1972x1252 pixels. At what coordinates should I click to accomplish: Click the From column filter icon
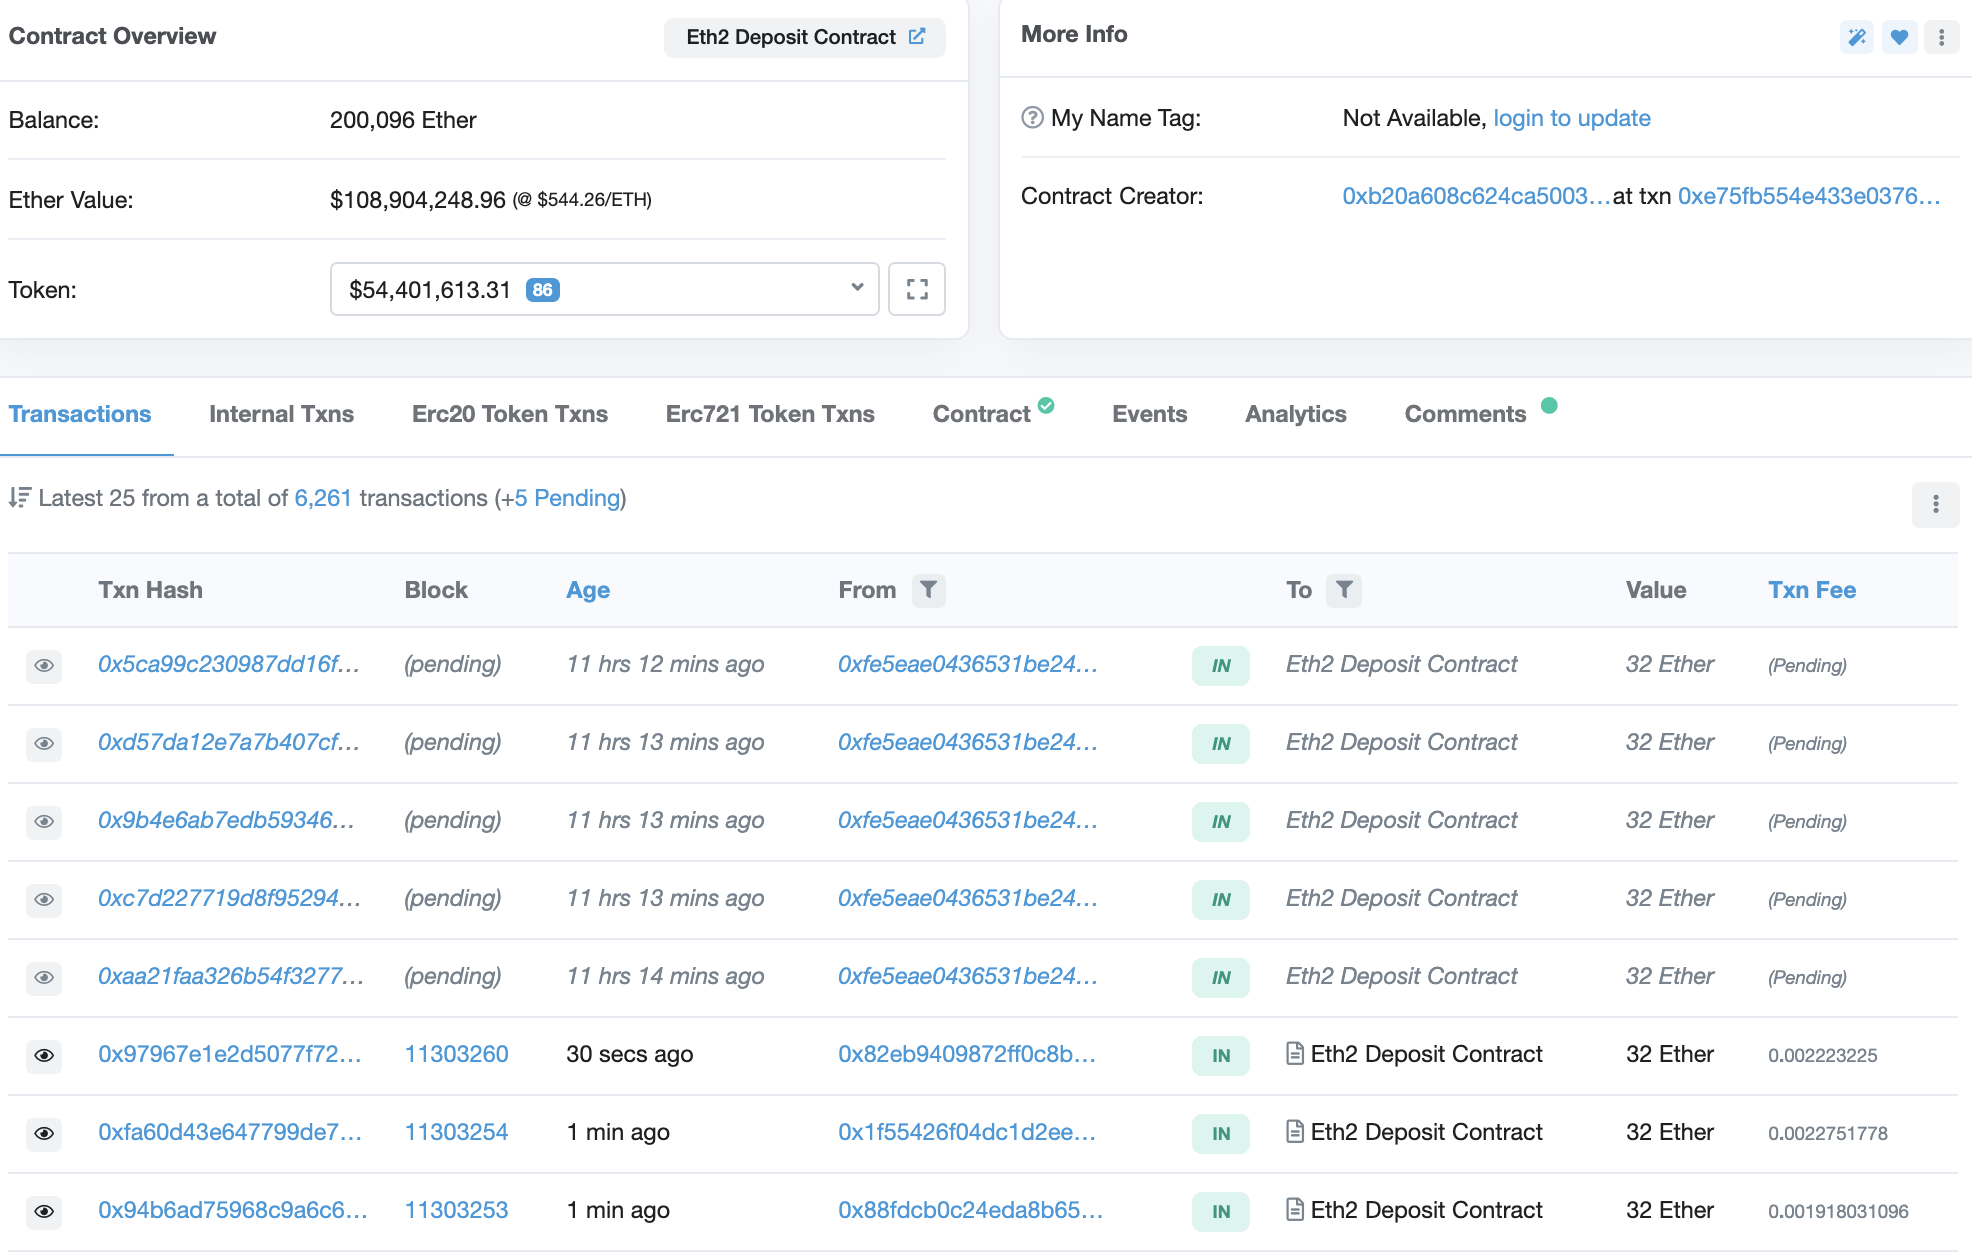pos(929,590)
